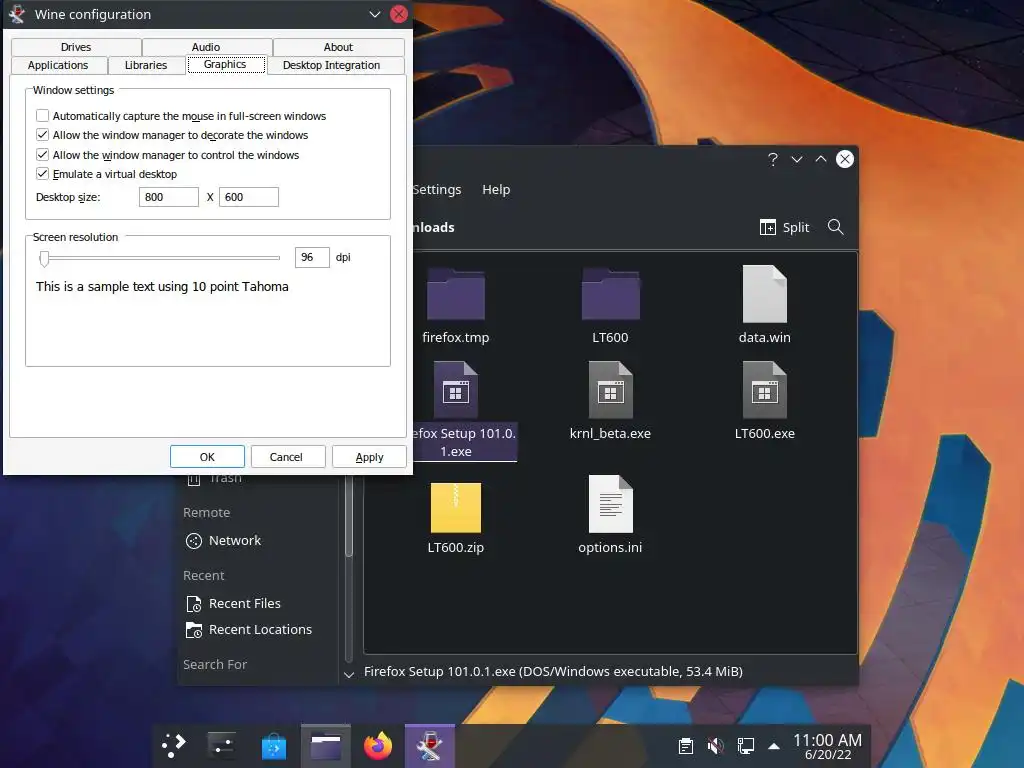The width and height of the screenshot is (1024, 768).
Task: Open the Discover software store taskbar icon
Action: coord(274,746)
